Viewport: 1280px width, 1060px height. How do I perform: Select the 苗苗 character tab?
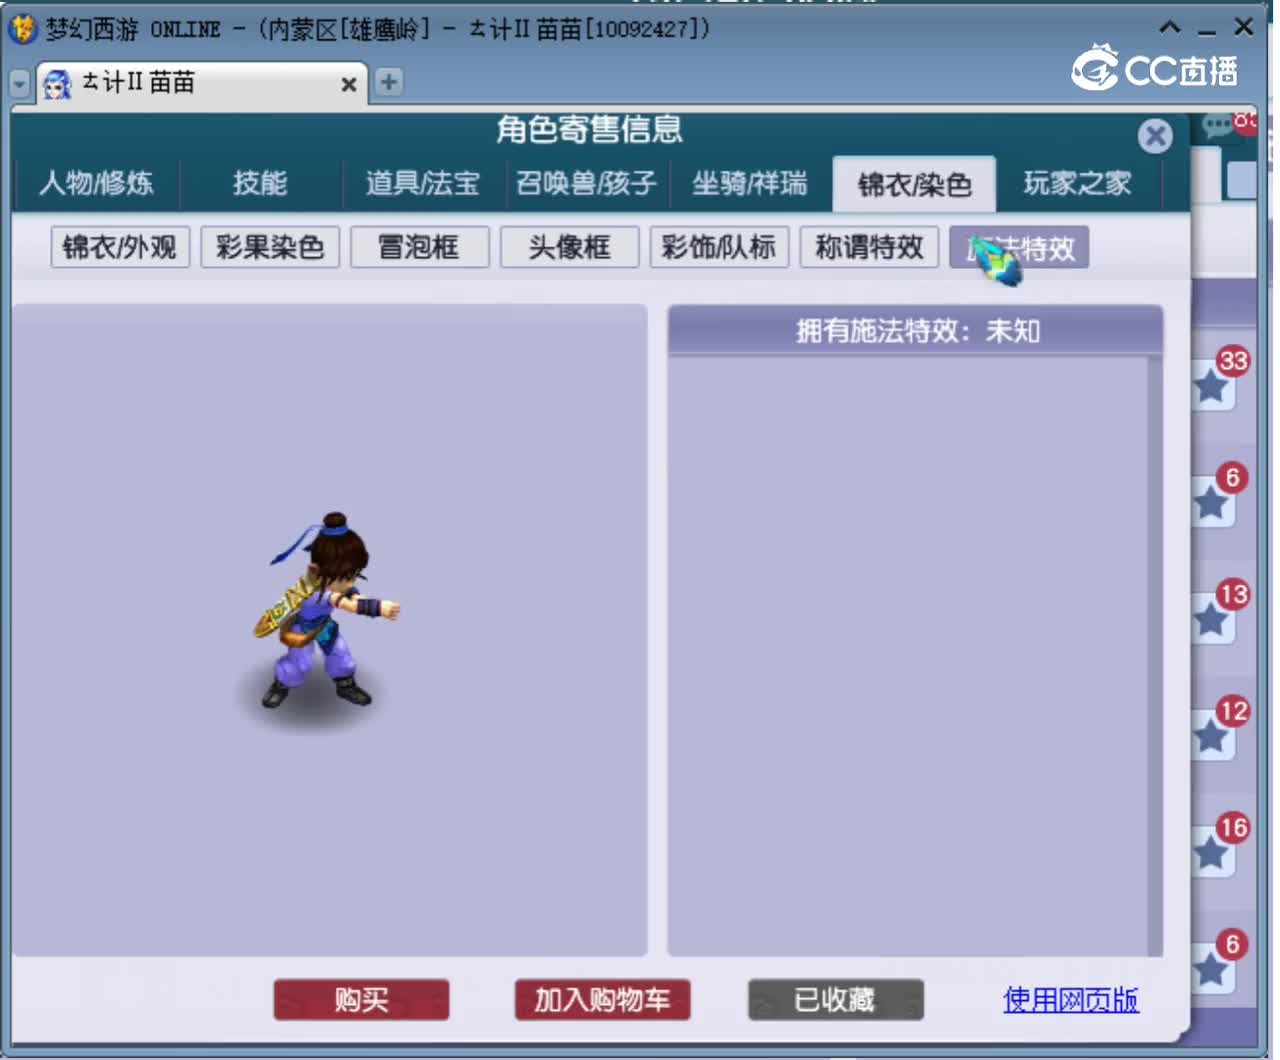point(201,83)
